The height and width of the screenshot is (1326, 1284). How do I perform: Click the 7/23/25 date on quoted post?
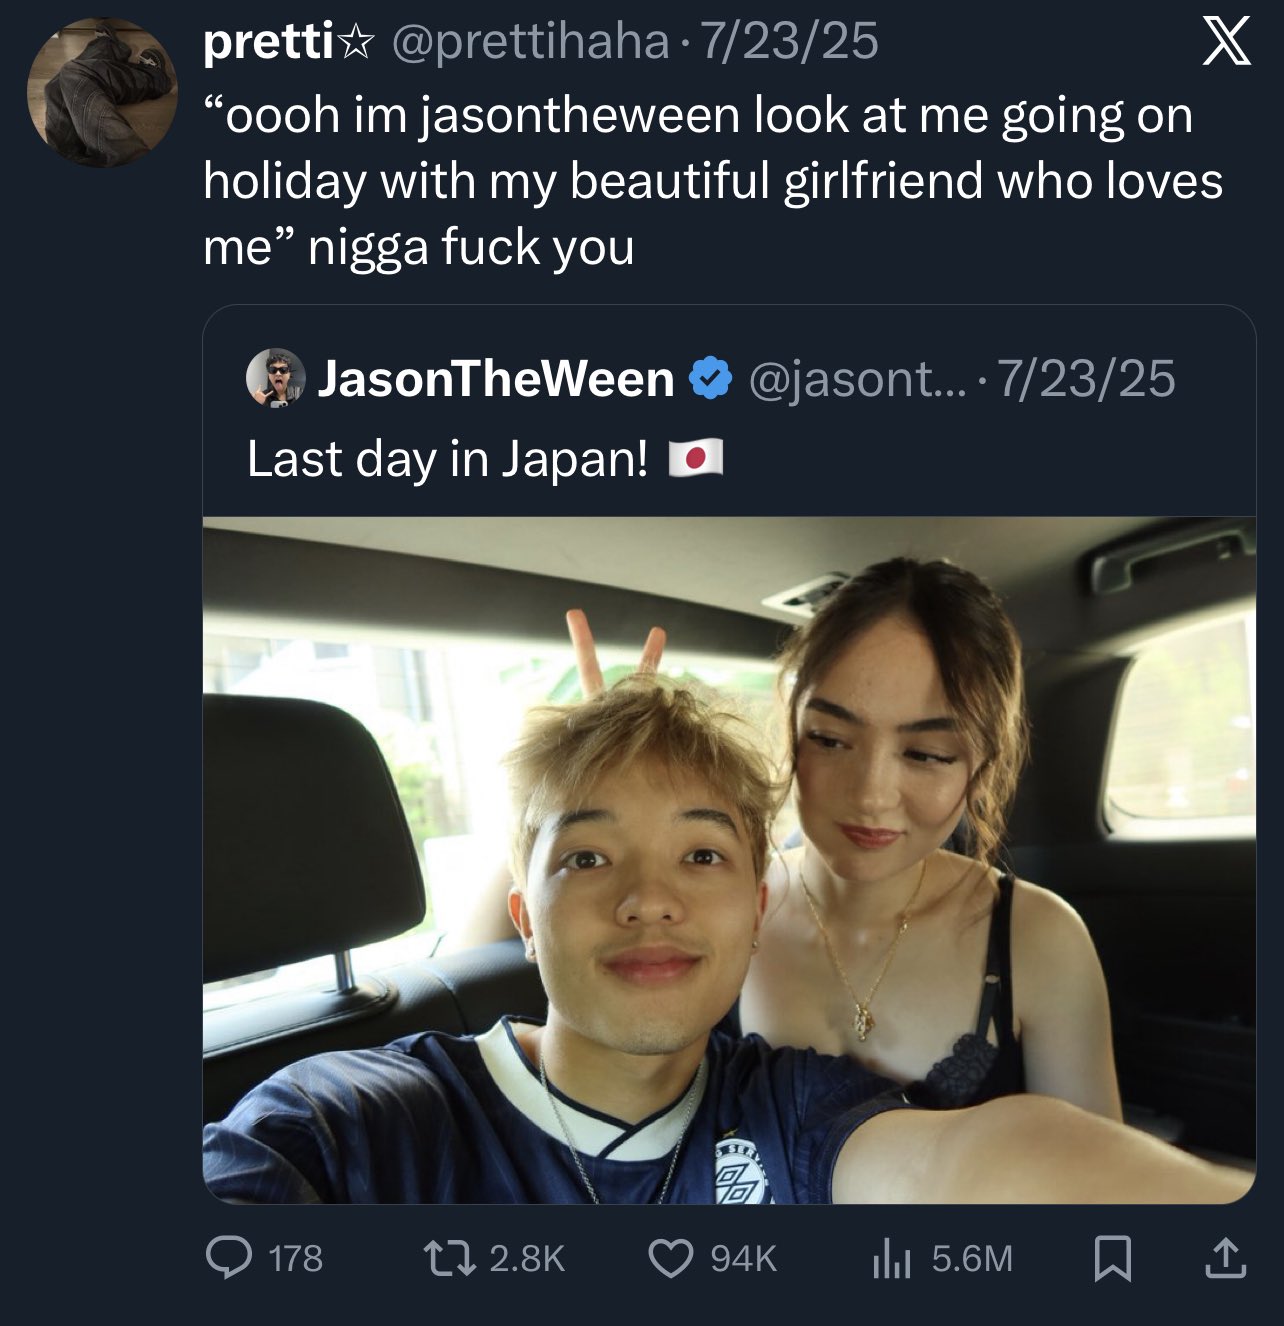point(1087,379)
